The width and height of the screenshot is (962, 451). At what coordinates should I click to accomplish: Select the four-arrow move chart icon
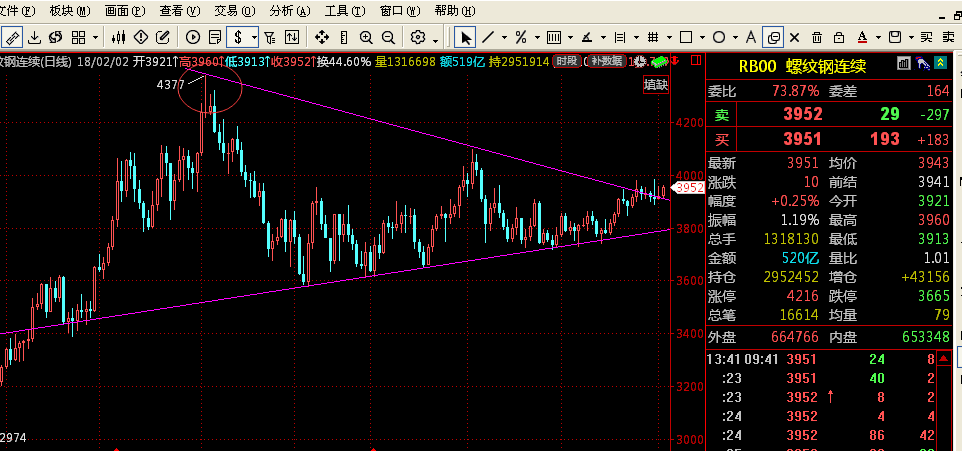click(x=322, y=37)
